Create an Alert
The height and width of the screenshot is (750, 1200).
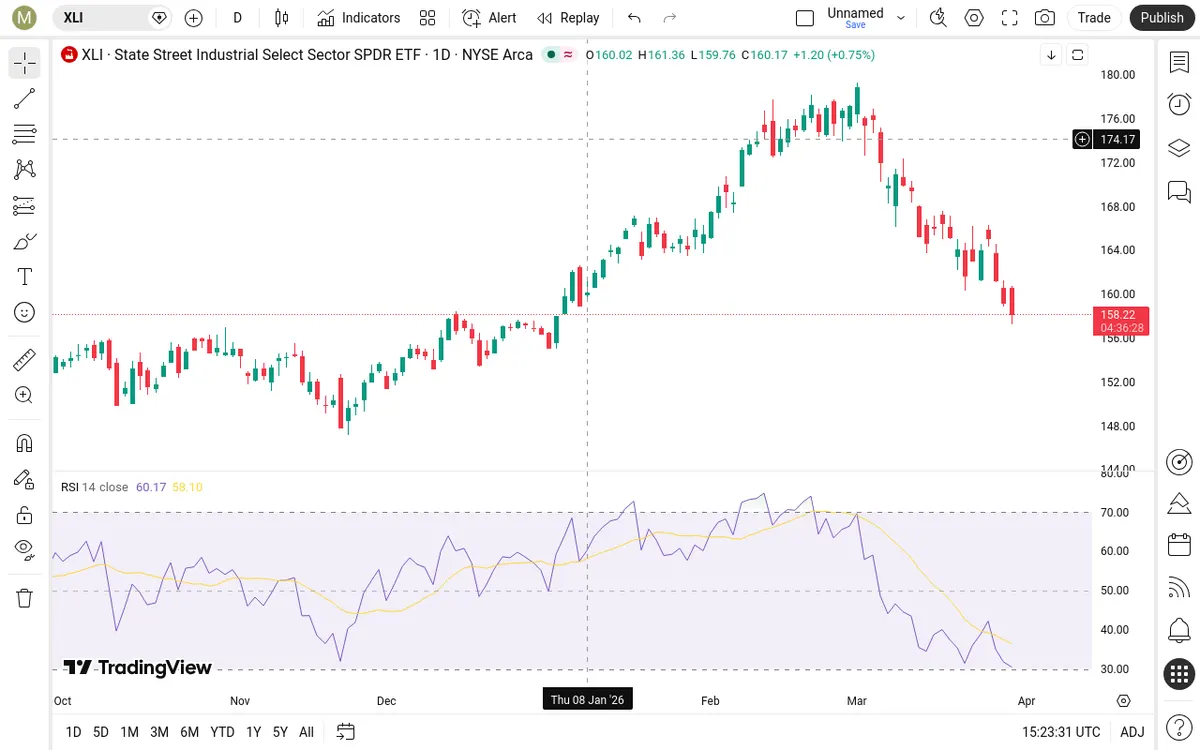point(489,18)
